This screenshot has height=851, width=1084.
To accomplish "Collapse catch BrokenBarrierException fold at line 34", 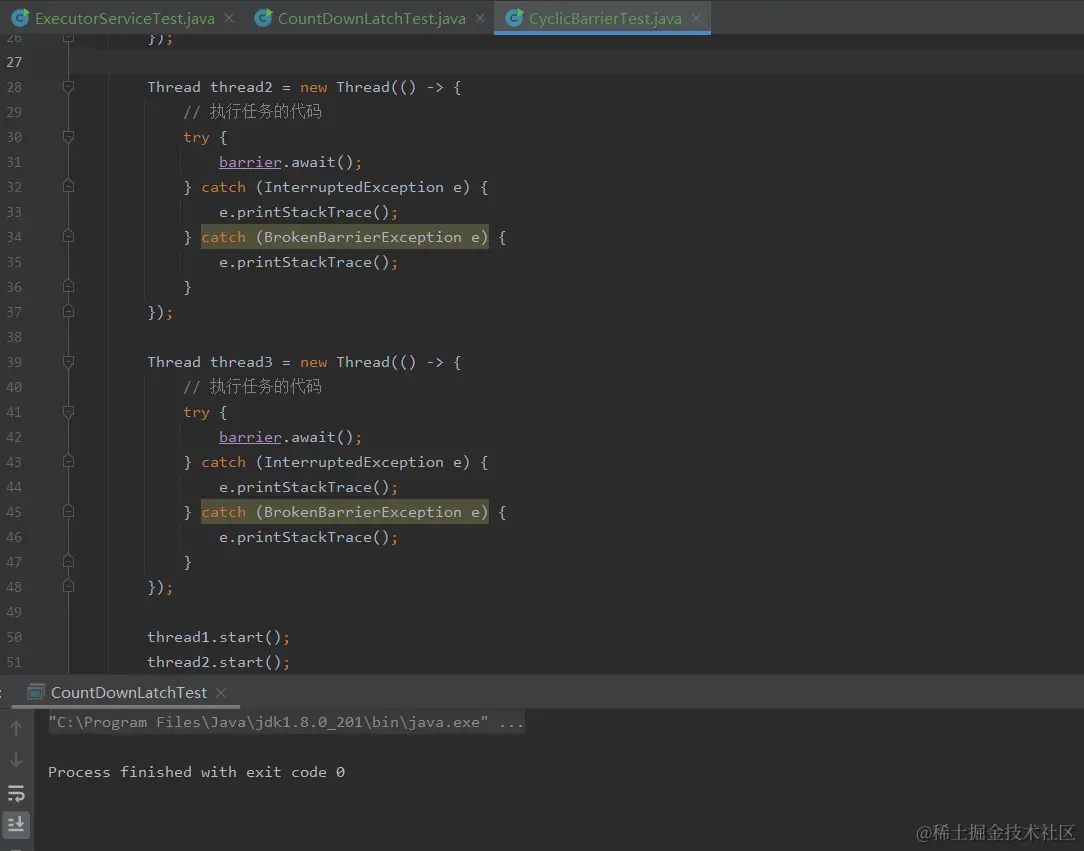I will point(68,236).
